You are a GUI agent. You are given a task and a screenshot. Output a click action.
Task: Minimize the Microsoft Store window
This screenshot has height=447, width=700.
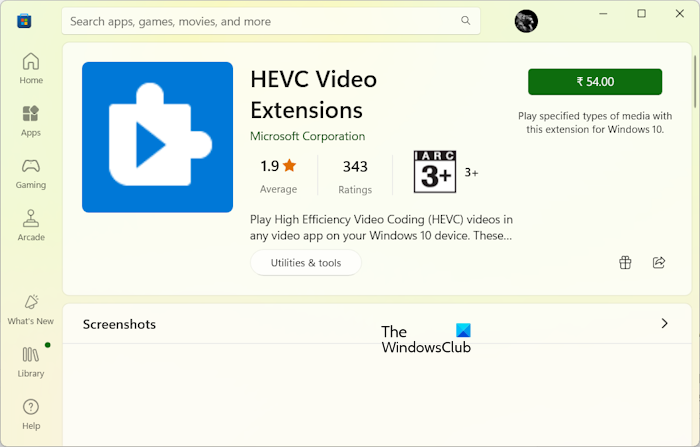coord(603,14)
